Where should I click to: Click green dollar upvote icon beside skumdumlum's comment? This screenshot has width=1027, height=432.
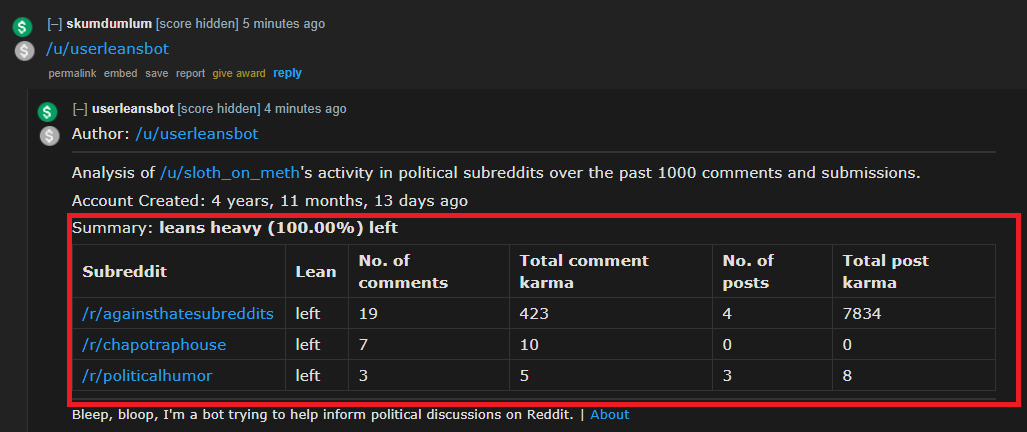tap(24, 28)
